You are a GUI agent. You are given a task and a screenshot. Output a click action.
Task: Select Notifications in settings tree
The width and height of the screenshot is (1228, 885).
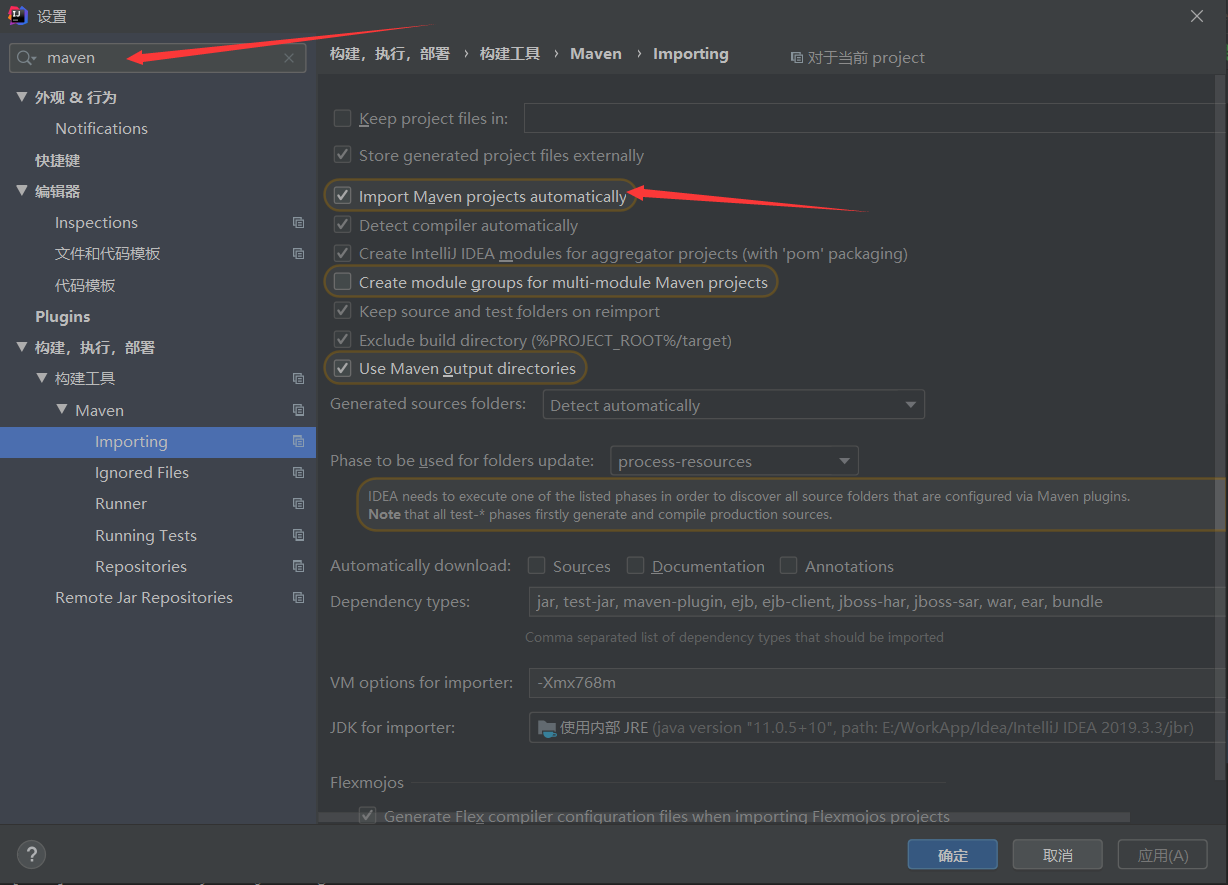pyautogui.click(x=101, y=128)
